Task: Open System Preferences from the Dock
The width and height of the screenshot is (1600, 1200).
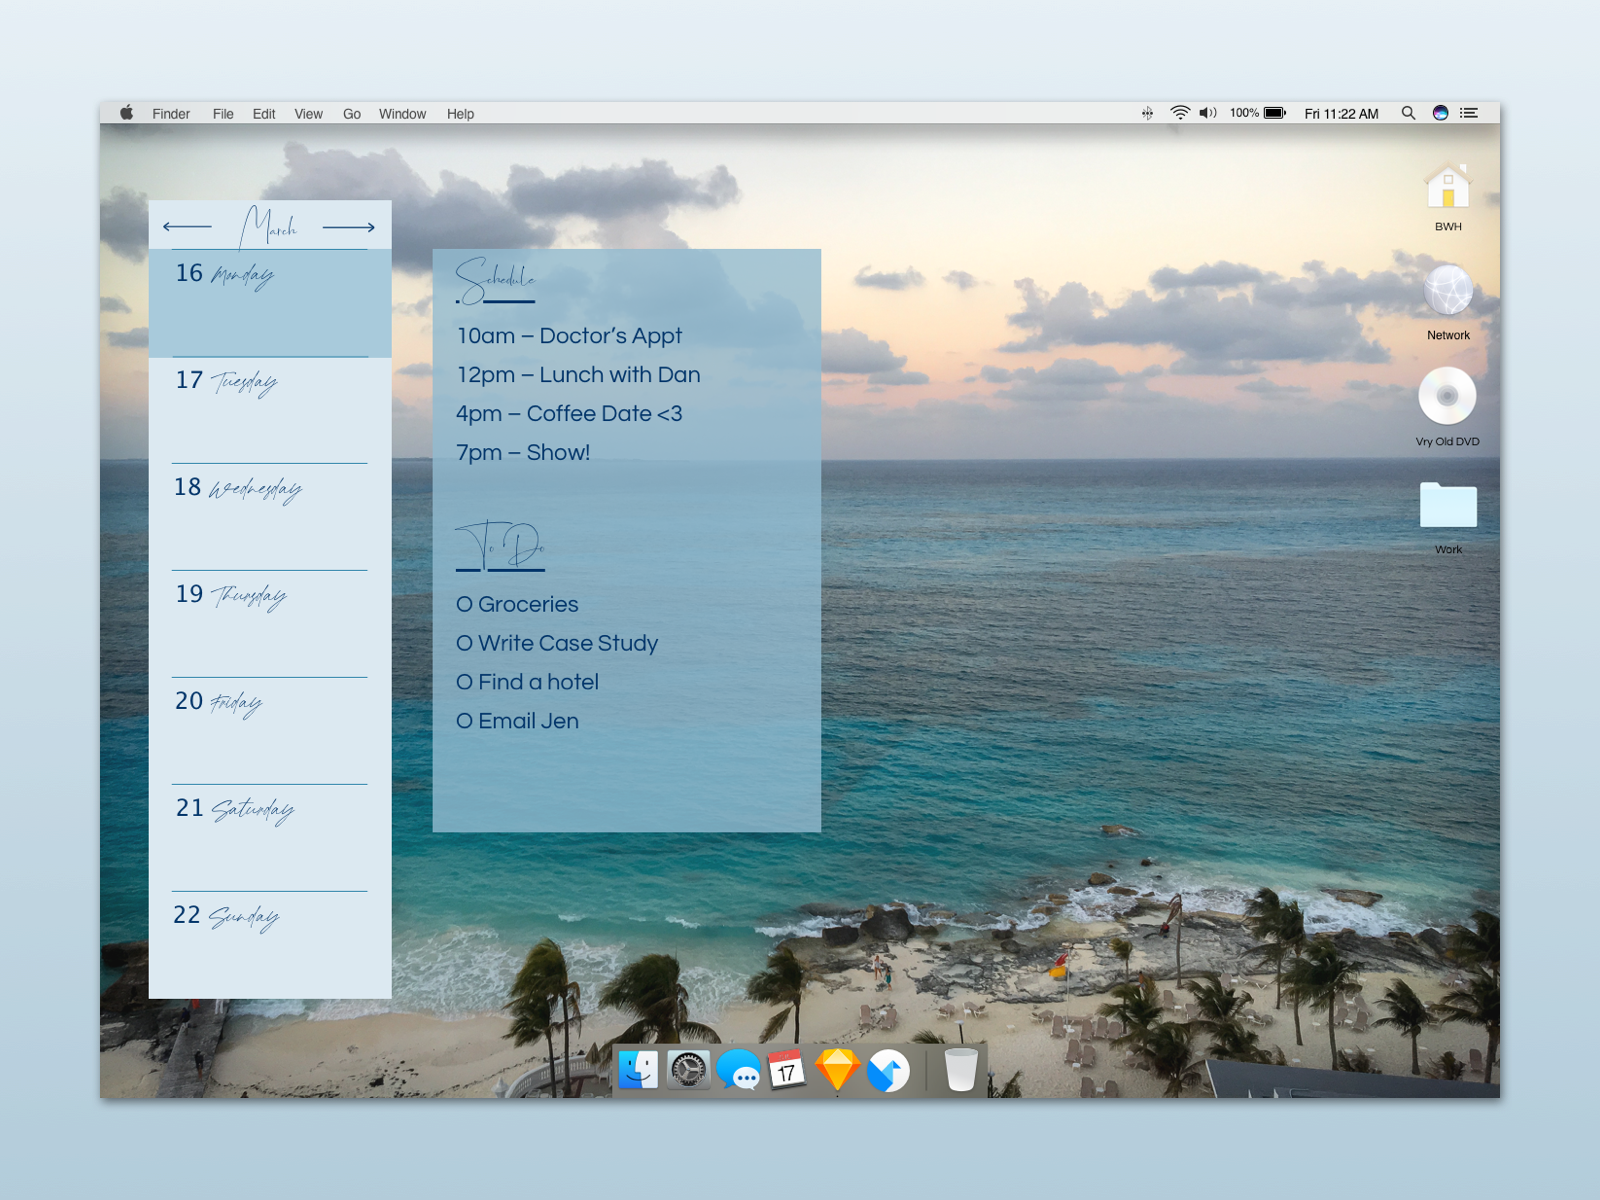Action: 689,1072
